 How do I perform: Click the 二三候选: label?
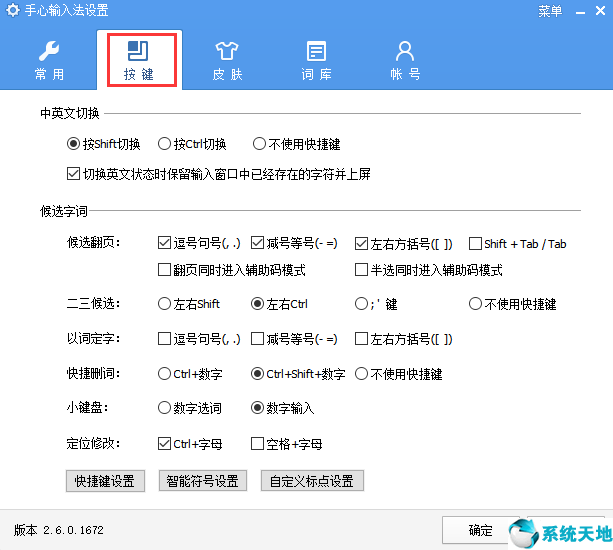(93, 303)
